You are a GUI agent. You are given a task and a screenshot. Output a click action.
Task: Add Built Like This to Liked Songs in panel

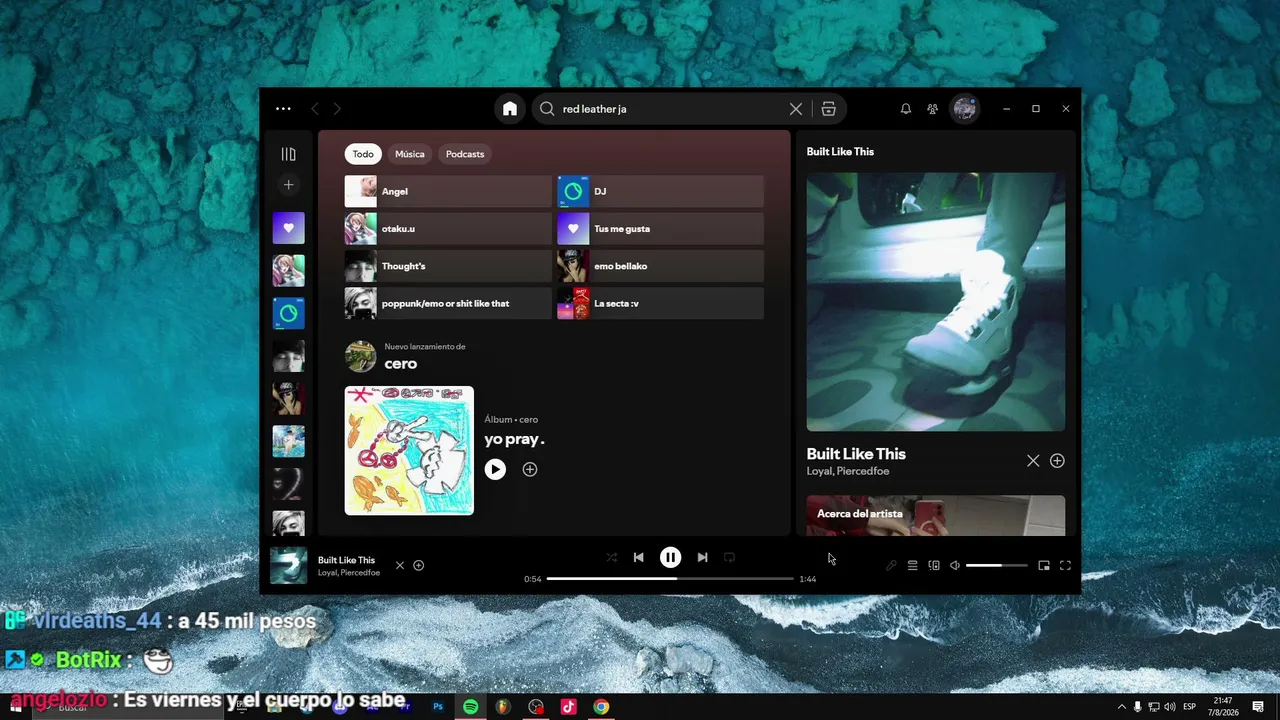click(x=1057, y=461)
